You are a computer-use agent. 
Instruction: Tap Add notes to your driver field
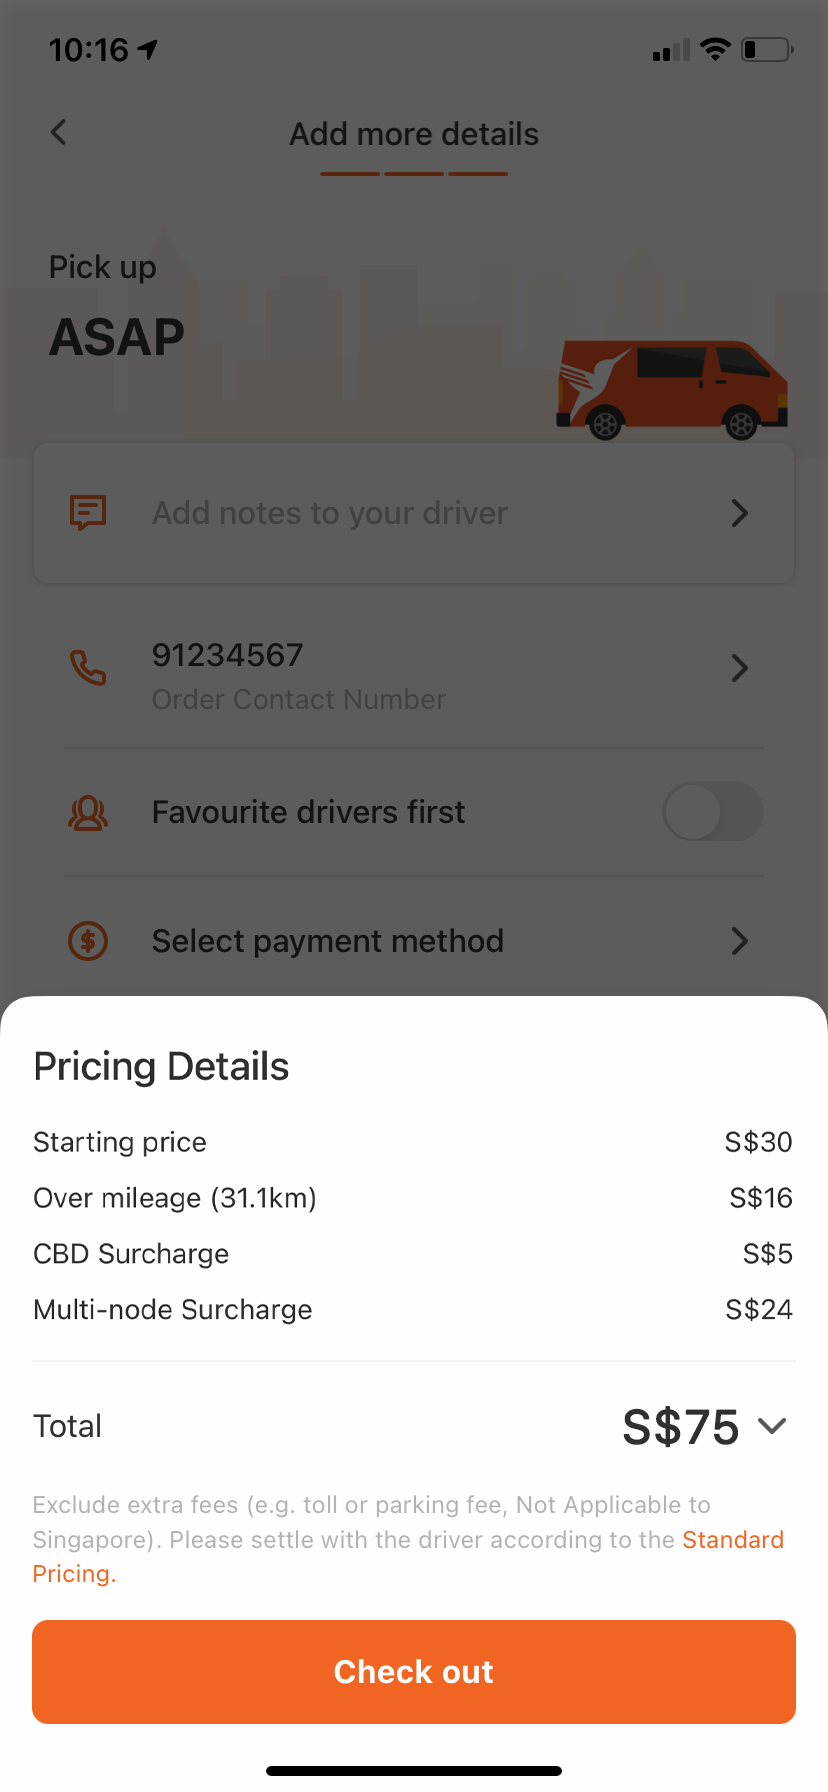pyautogui.click(x=414, y=513)
